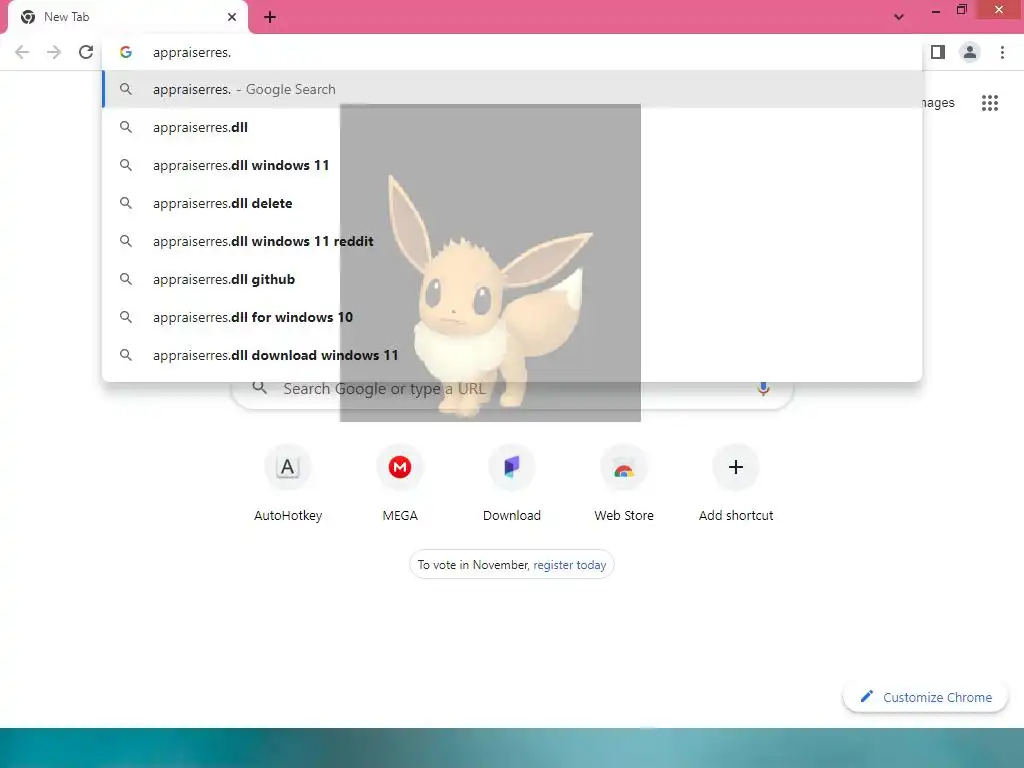This screenshot has height=768, width=1024.
Task: Open the side panel icon
Action: pyautogui.click(x=938, y=52)
